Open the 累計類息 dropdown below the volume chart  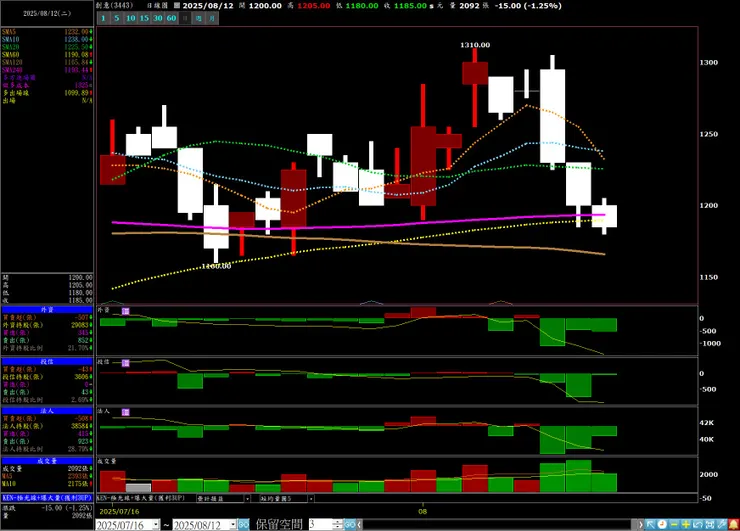(247, 498)
